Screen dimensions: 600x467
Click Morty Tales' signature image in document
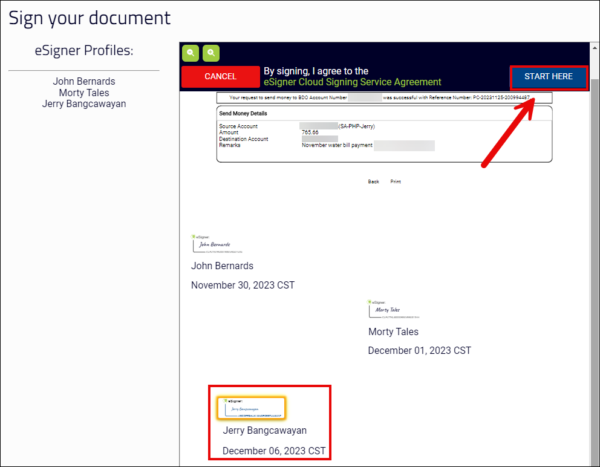click(393, 309)
